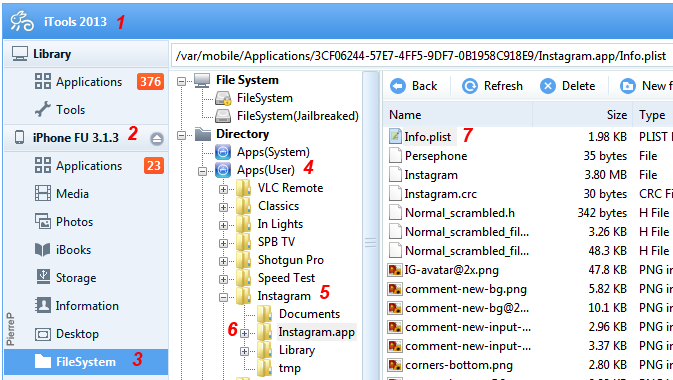Screen dimensions: 673x380
Task: Select the Storage icon in sidebar
Action: [x=43, y=277]
